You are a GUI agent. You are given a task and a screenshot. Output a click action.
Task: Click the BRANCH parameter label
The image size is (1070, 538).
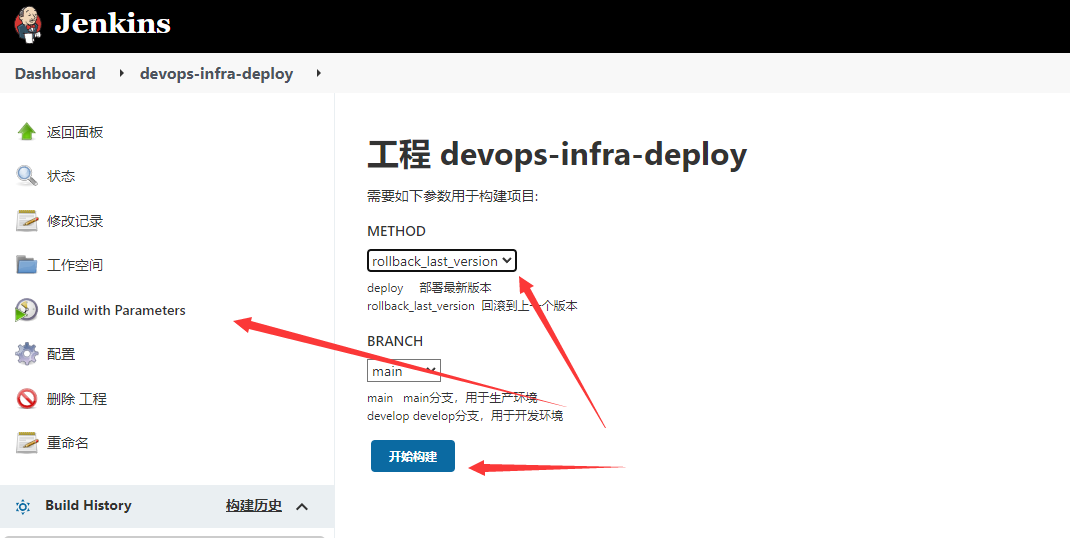[395, 341]
